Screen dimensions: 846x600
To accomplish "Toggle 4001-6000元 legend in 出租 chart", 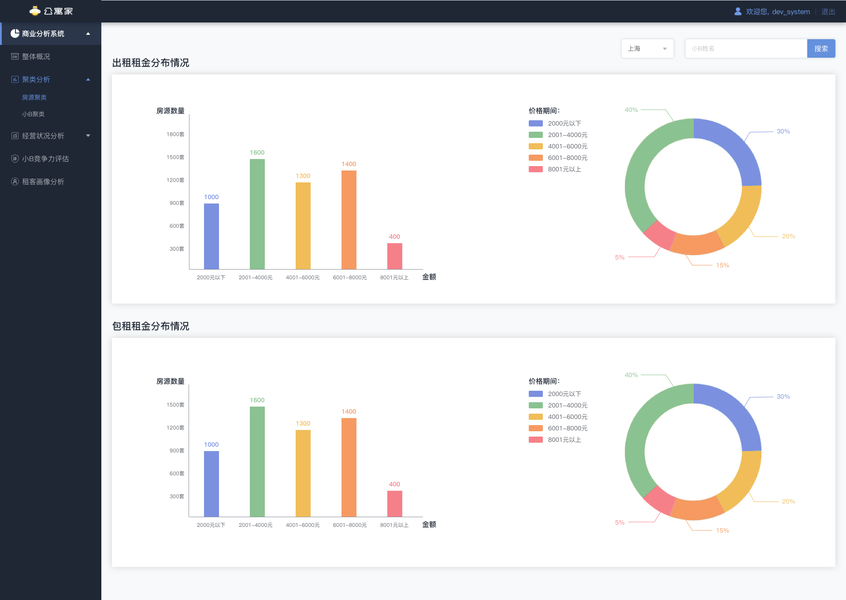I will [558, 146].
